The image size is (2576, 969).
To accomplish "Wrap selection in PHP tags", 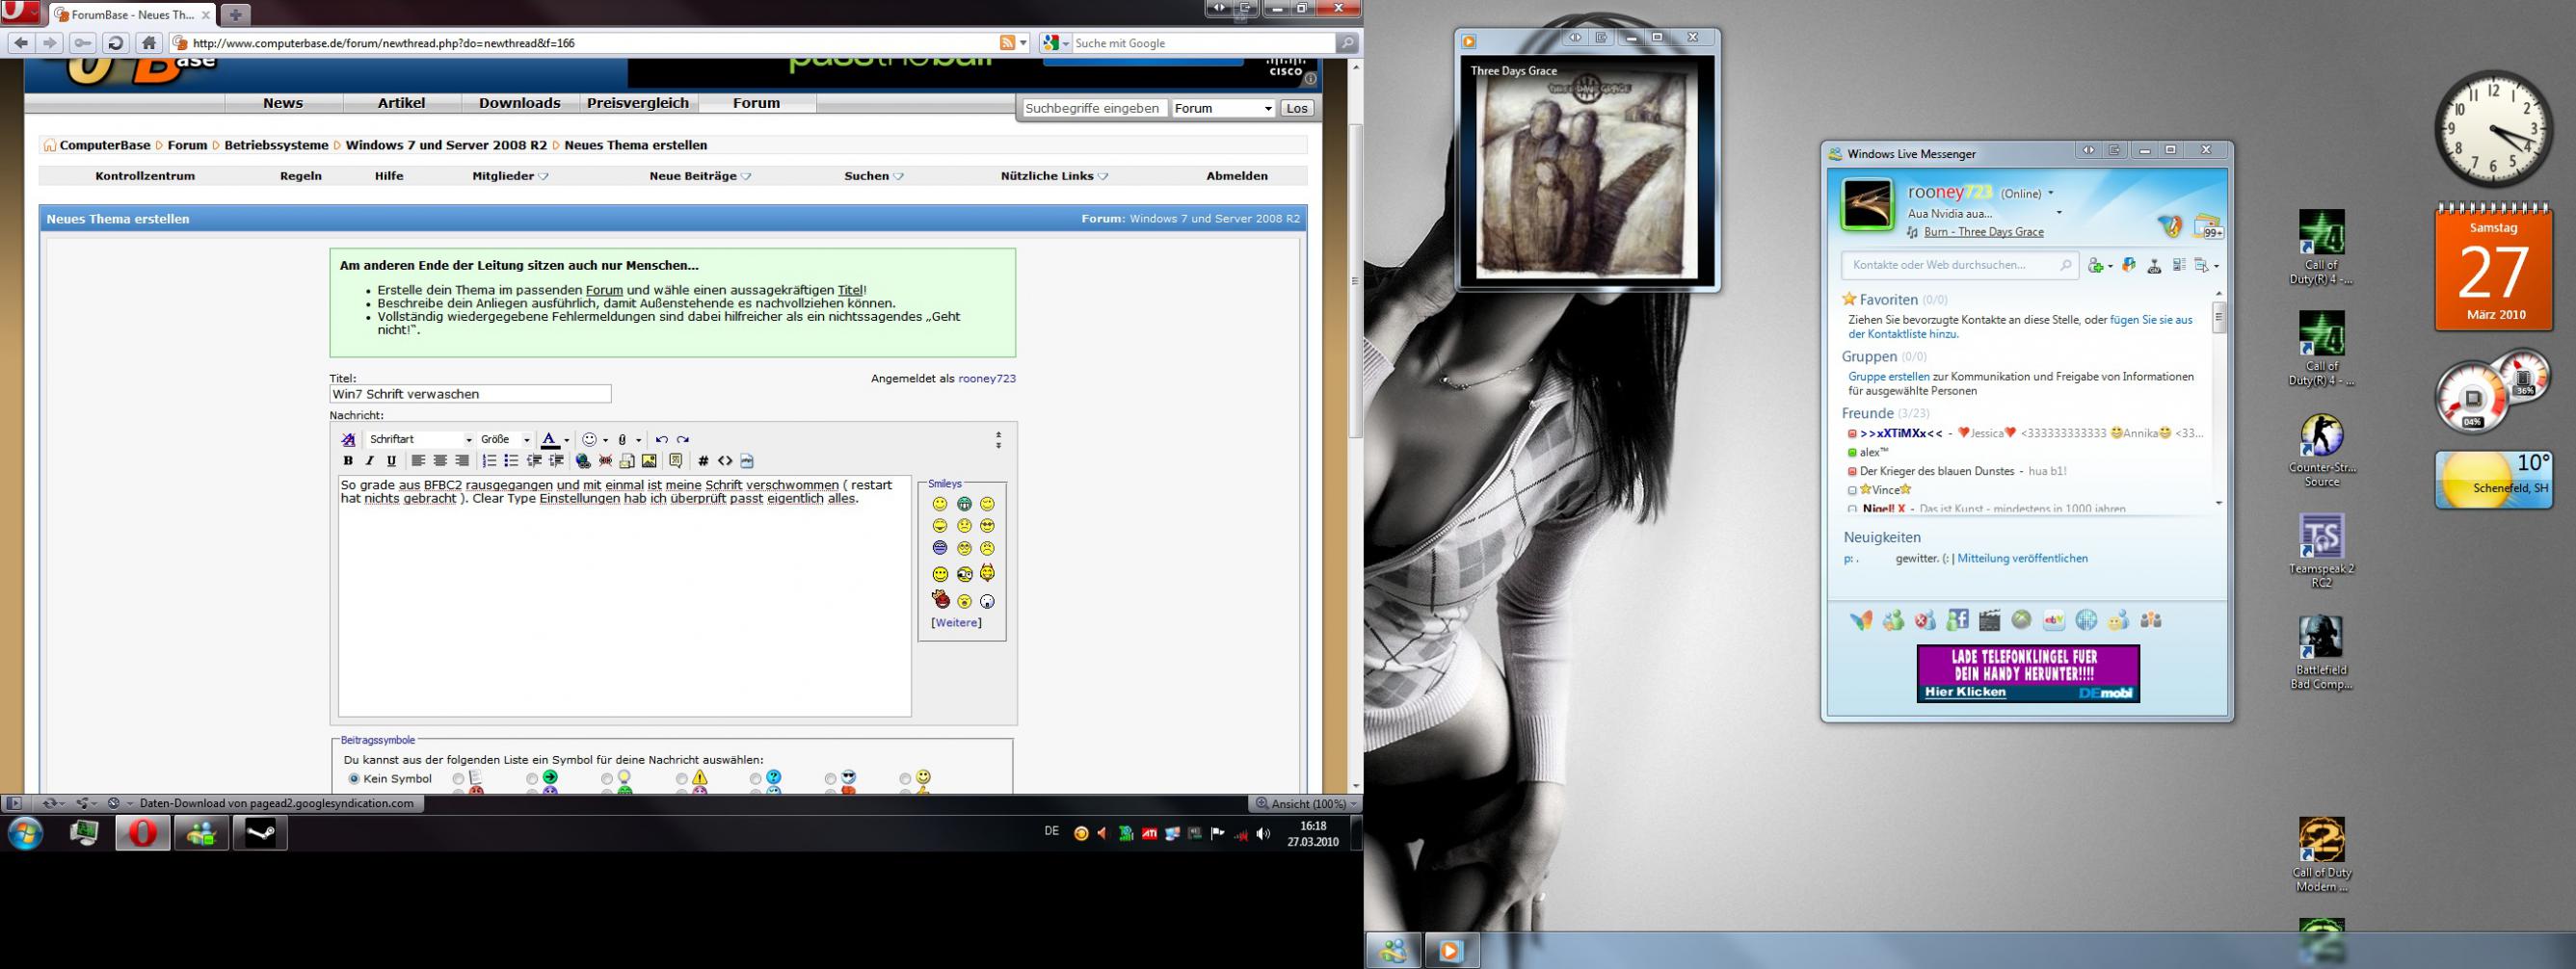I will (x=747, y=461).
